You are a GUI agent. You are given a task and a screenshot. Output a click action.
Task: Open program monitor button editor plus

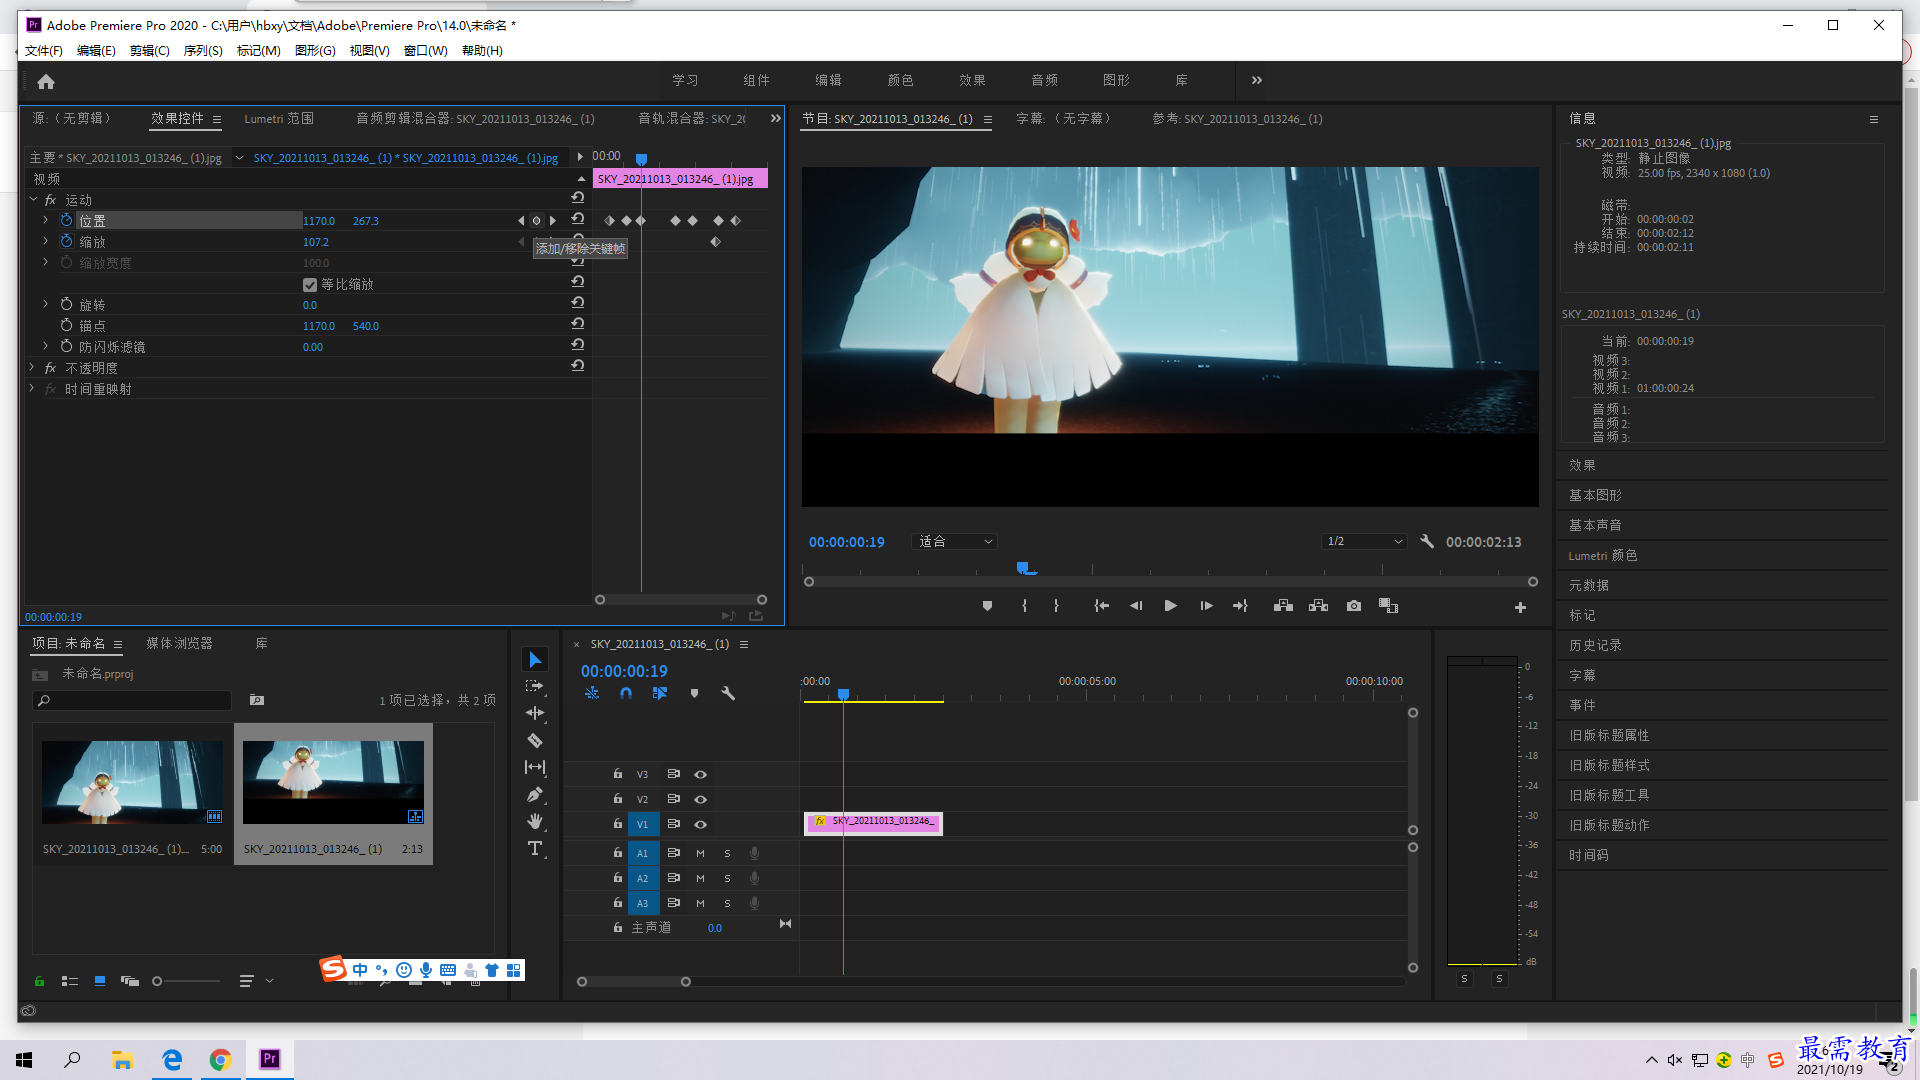(x=1520, y=607)
